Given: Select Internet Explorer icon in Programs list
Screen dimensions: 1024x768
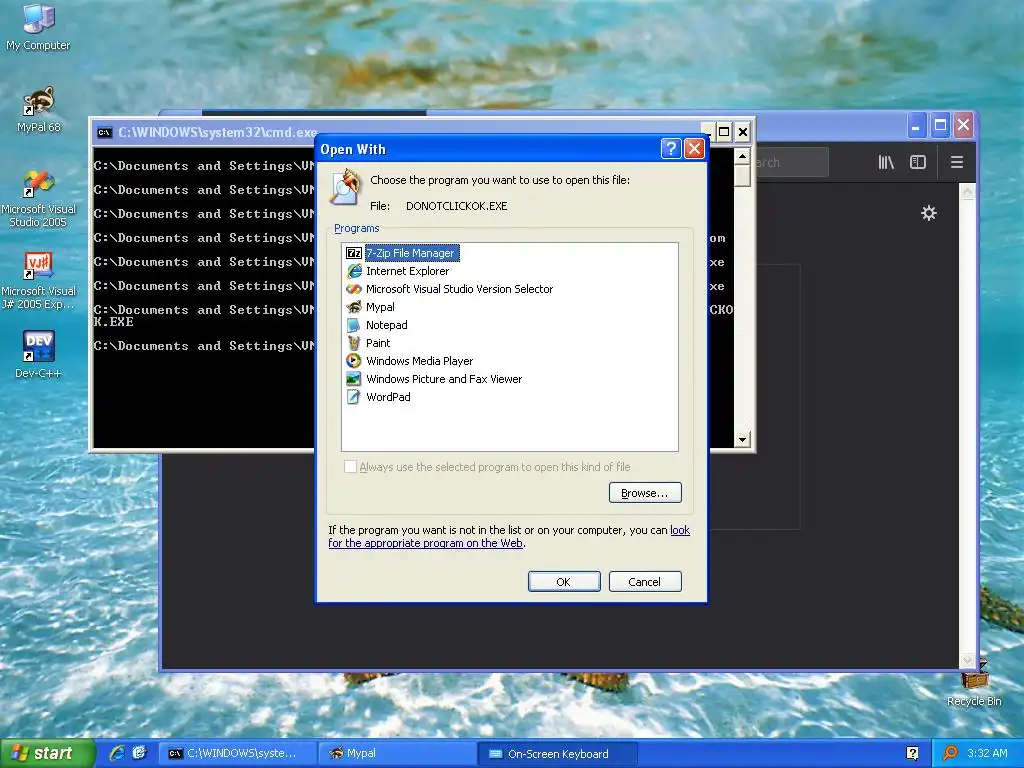Looking at the screenshot, I should tap(354, 271).
